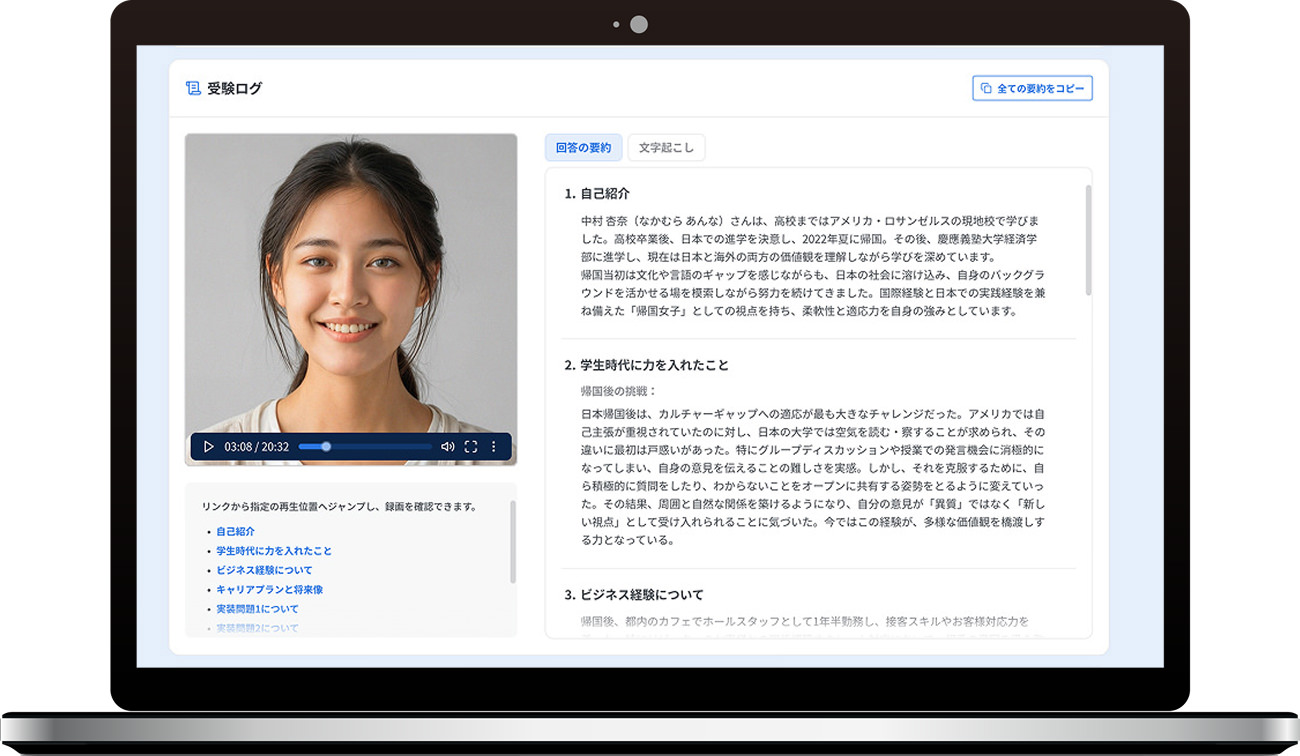Screen dimensions: 1300x756
Task: Jump to the 自己紹介 recording link
Action: 235,532
